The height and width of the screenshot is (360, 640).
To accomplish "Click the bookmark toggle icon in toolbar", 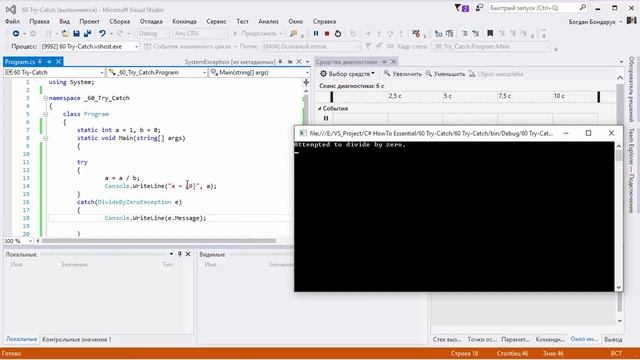I will click(x=490, y=33).
